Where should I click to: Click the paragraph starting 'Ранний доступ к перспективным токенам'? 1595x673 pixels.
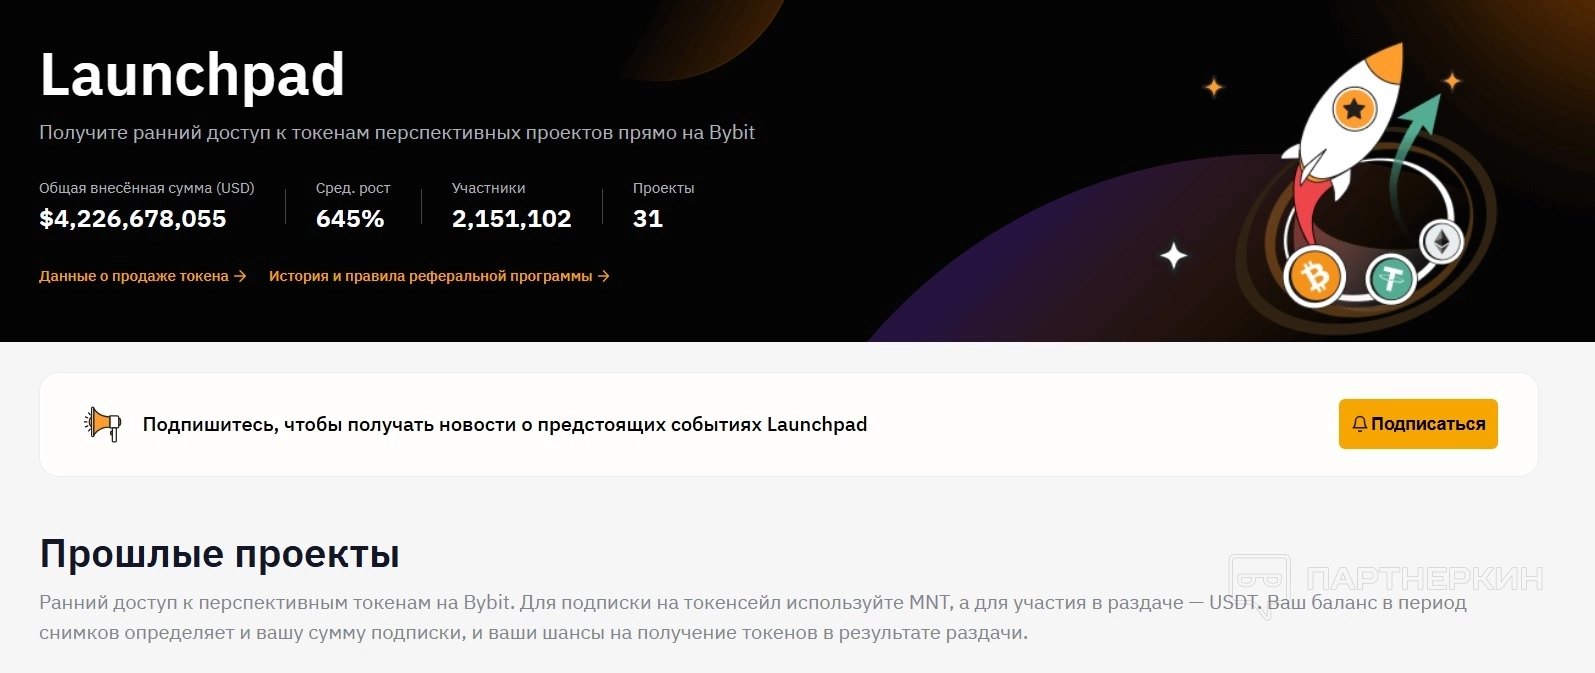(x=753, y=618)
